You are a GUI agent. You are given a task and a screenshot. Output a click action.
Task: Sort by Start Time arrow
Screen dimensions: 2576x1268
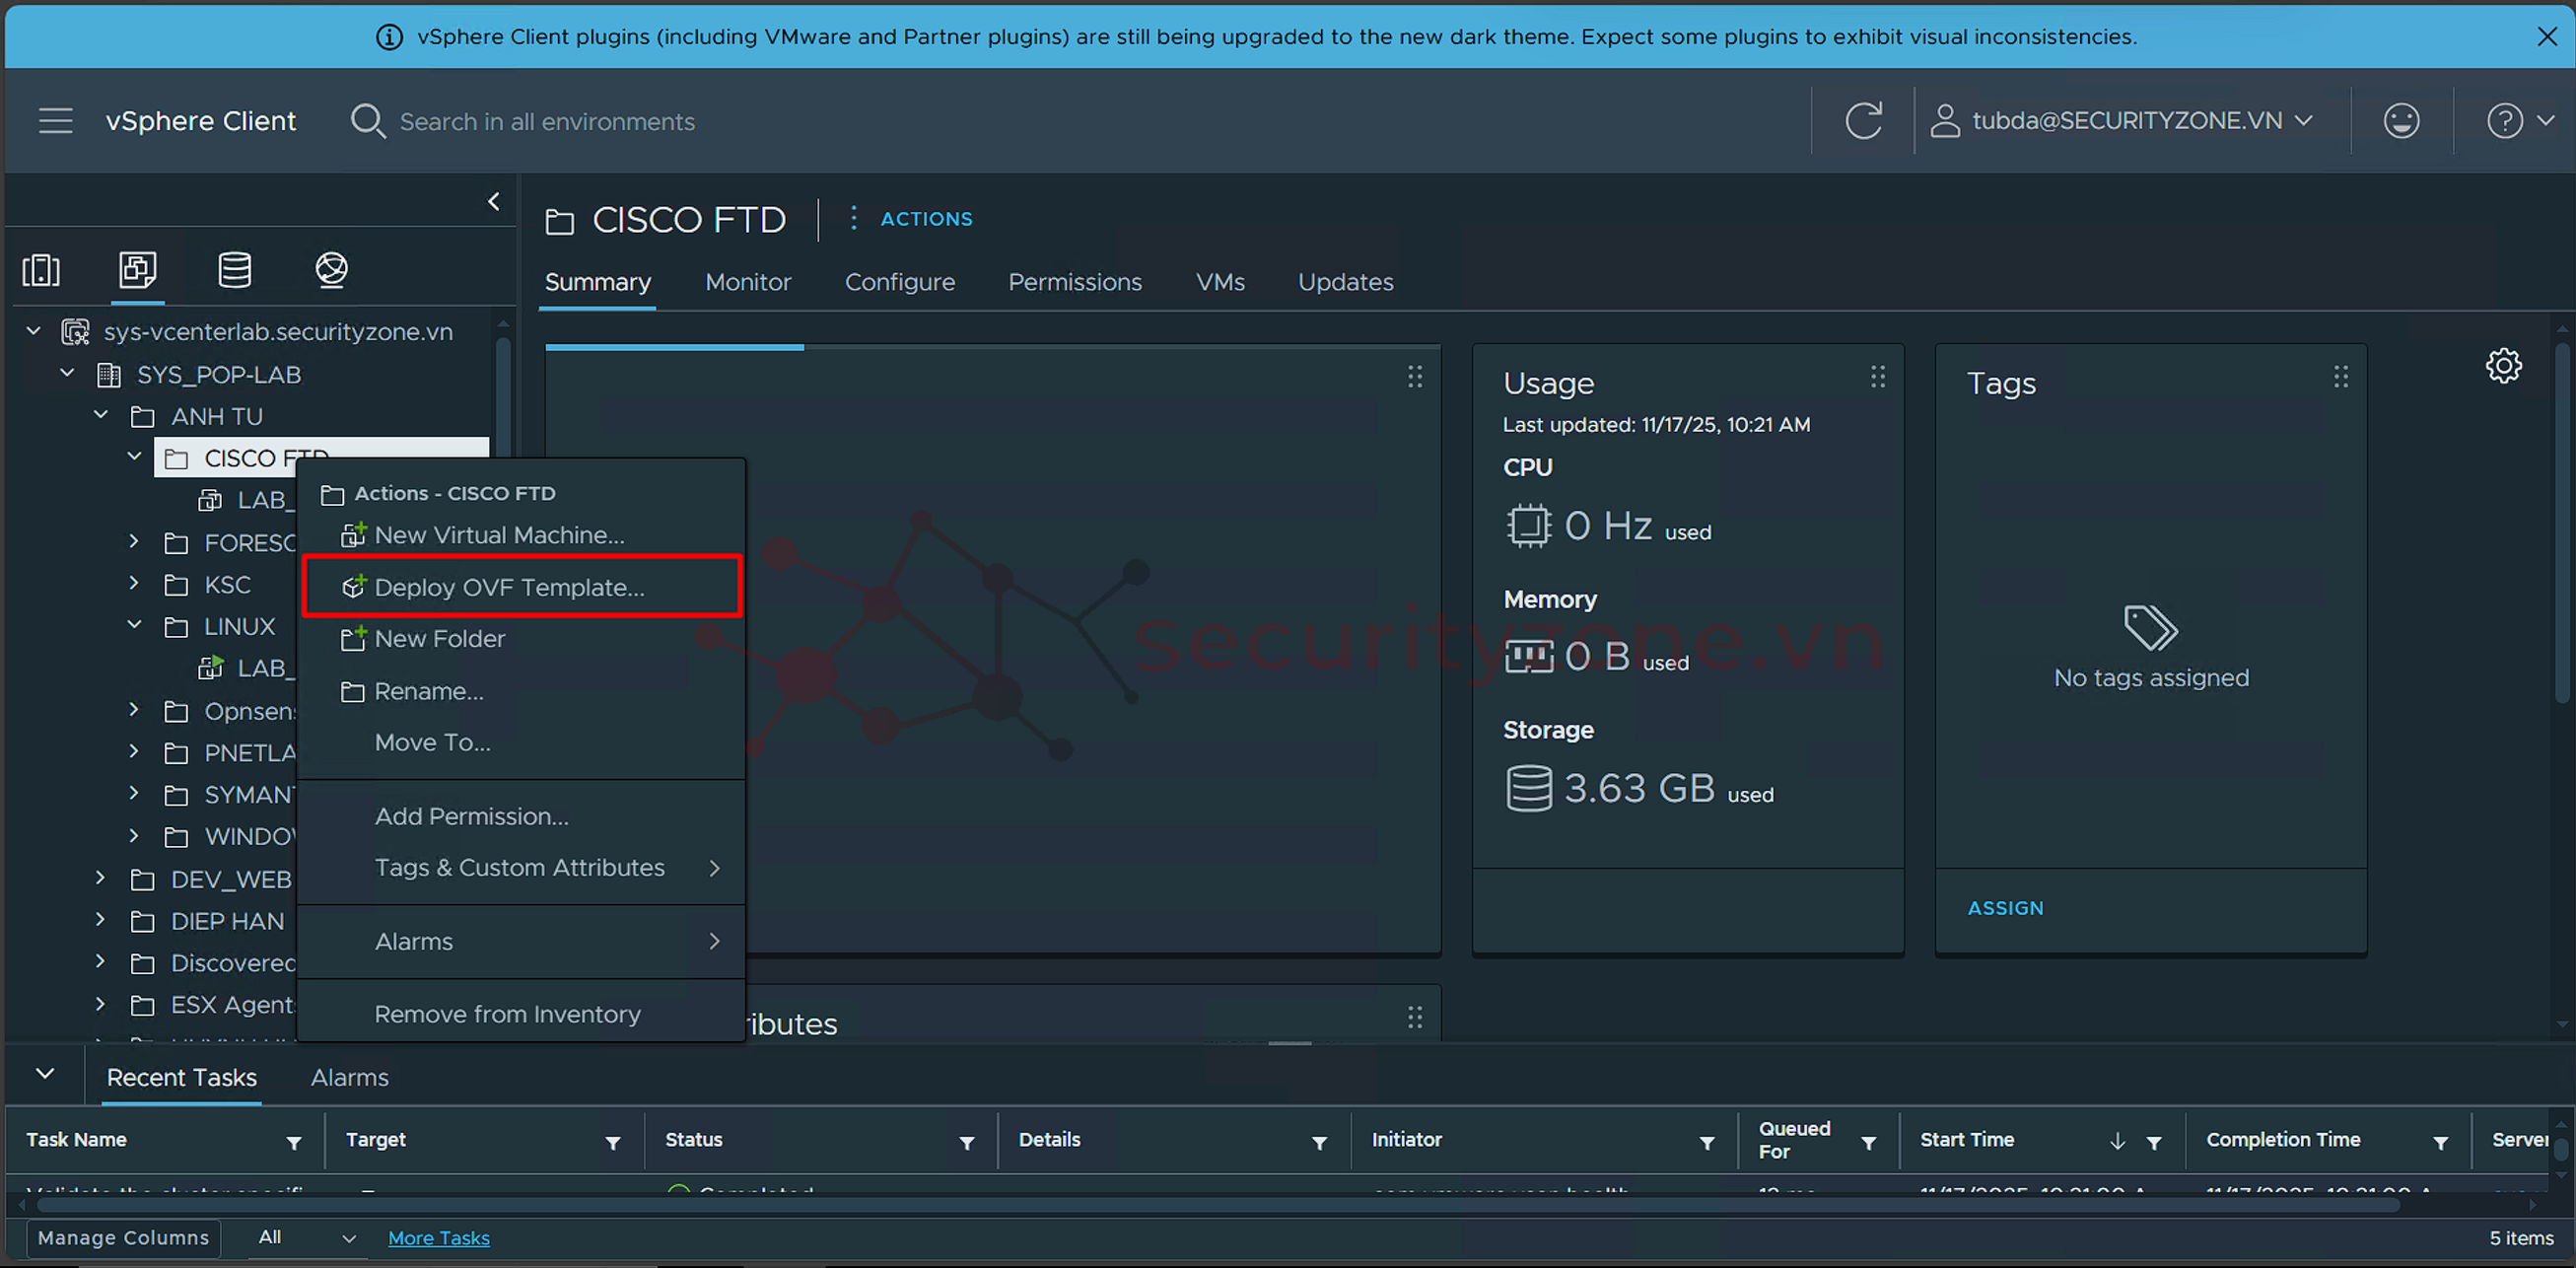[2117, 1141]
